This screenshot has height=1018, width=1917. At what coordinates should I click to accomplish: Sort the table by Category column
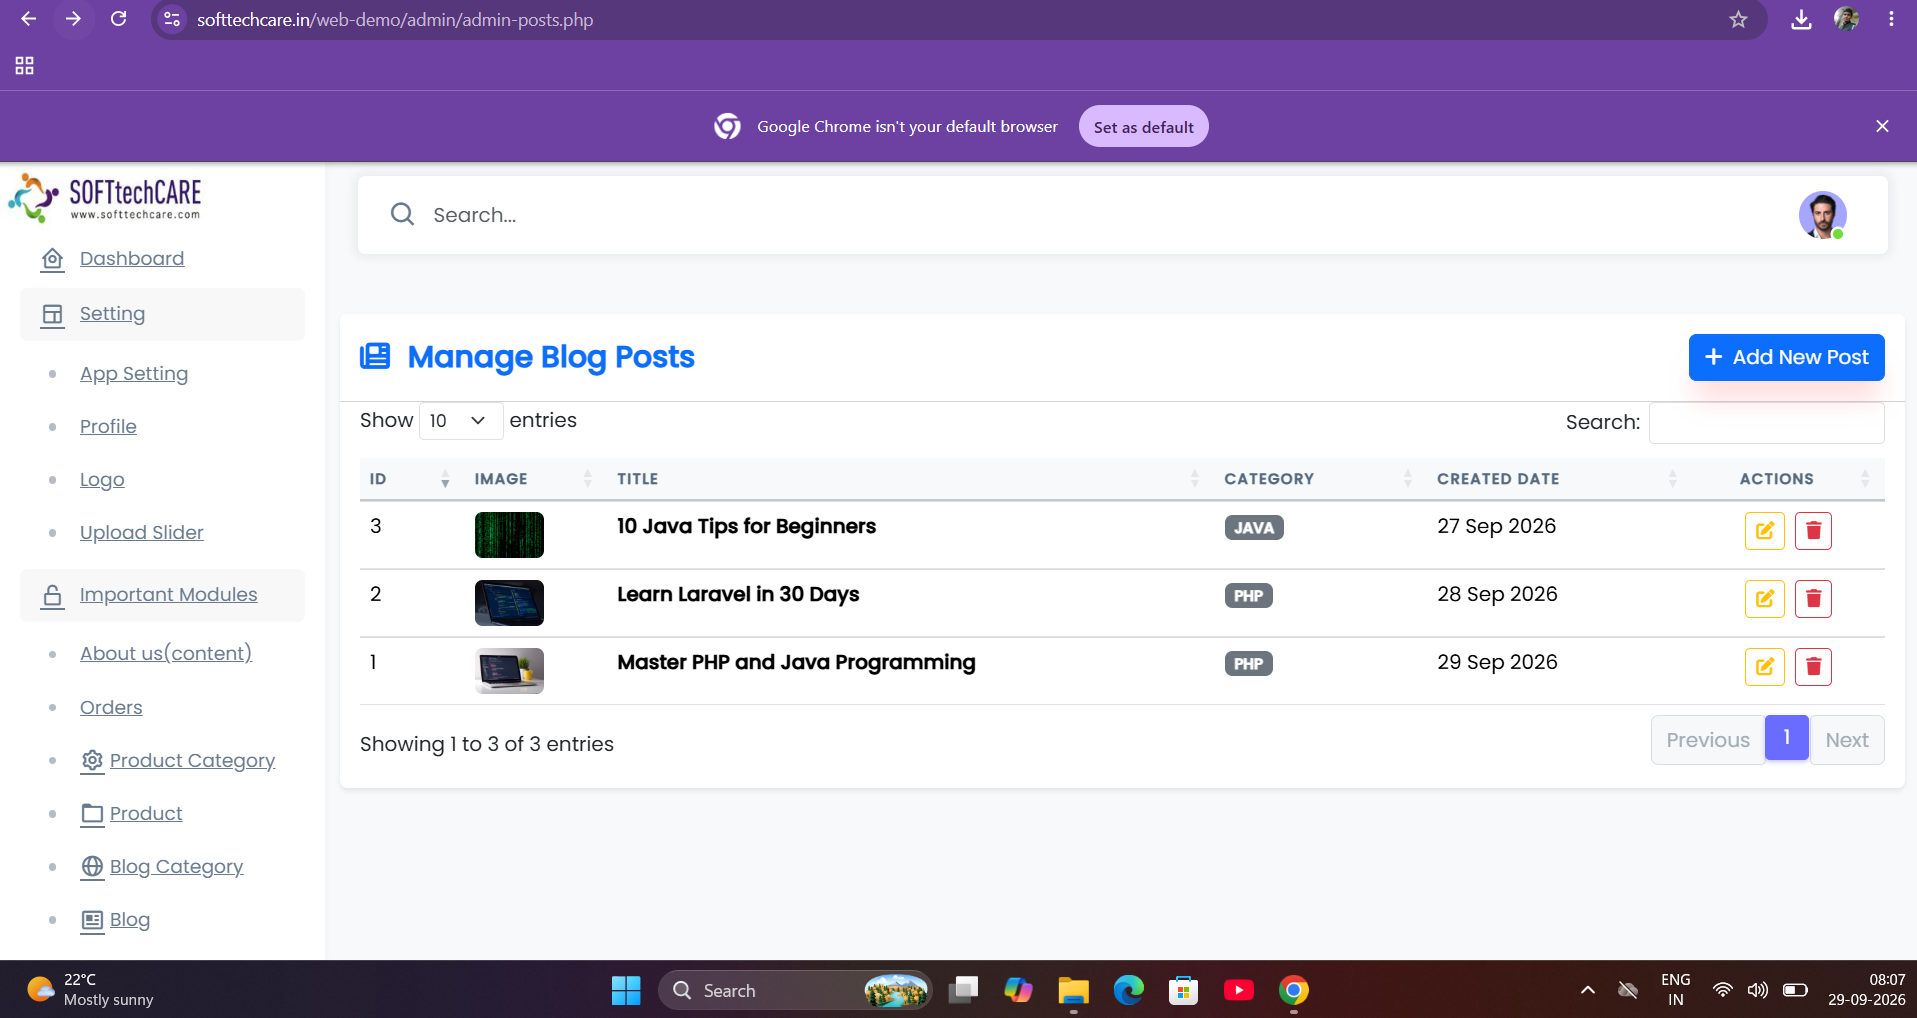point(1319,479)
